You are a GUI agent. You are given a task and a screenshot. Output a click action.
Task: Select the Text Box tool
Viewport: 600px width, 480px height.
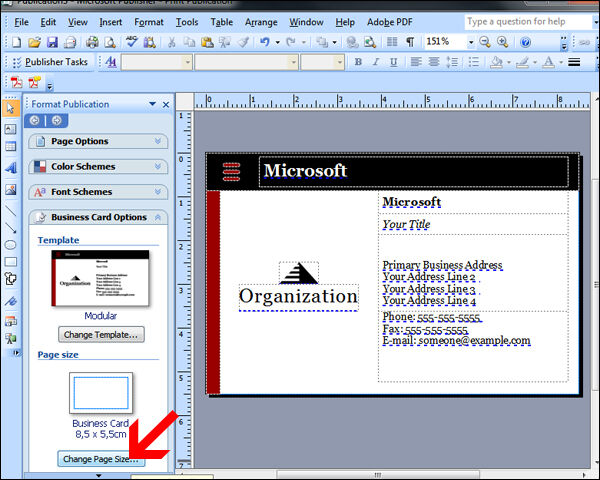pyautogui.click(x=10, y=129)
